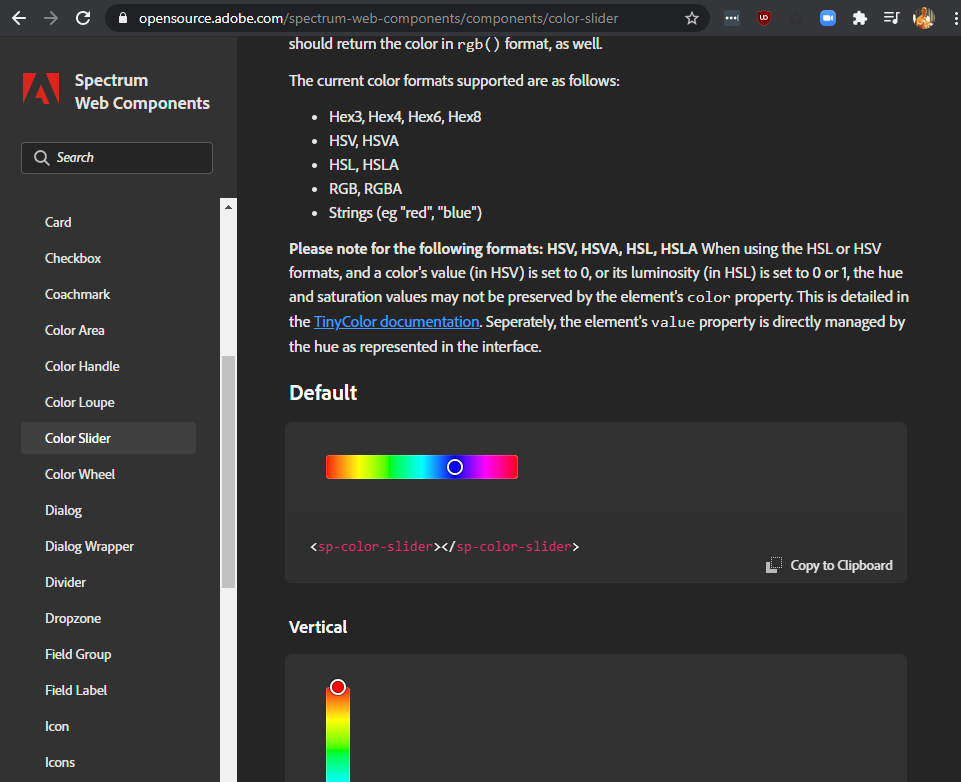
Task: Open the Icon component page
Action: tap(57, 727)
